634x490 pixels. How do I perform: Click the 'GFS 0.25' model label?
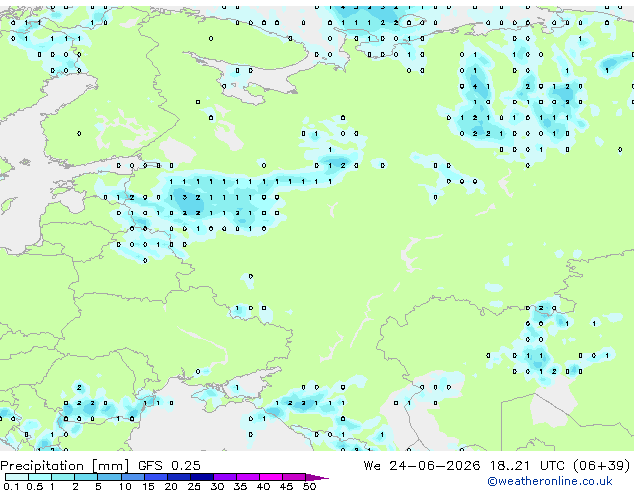[x=169, y=466]
